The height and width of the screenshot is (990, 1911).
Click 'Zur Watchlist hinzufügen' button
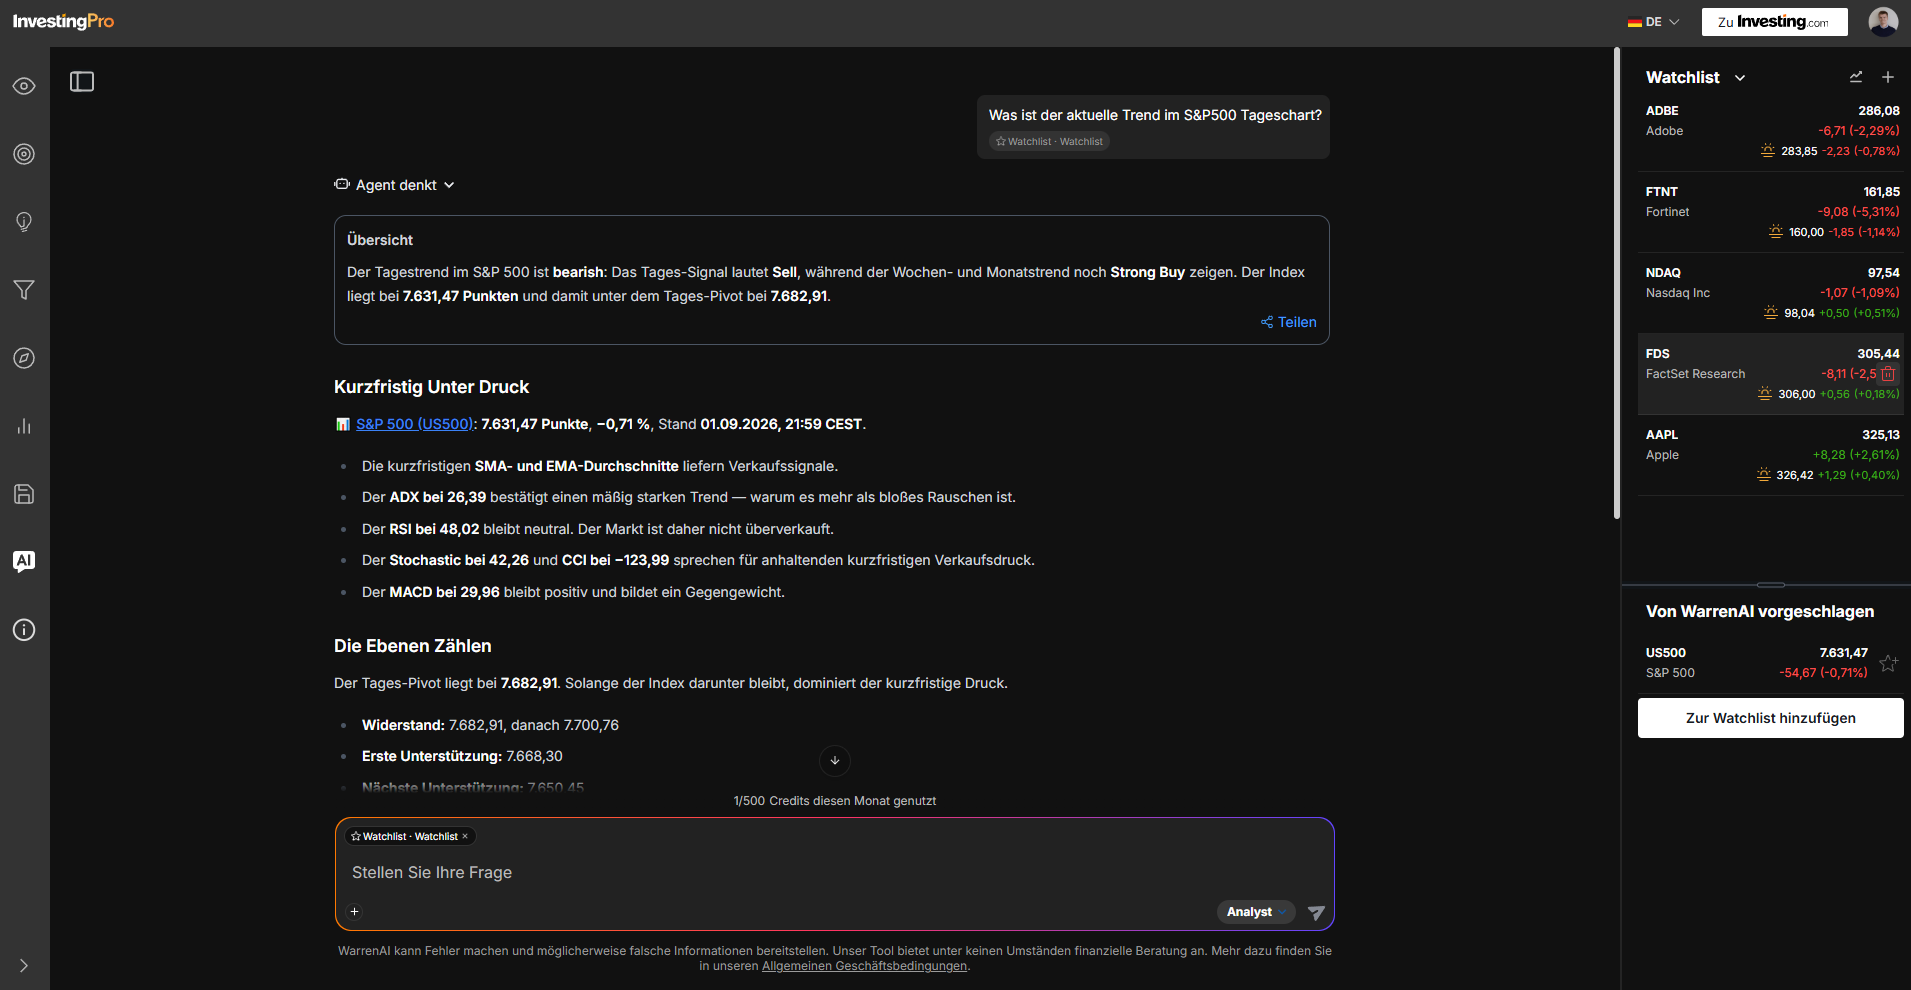click(1771, 718)
